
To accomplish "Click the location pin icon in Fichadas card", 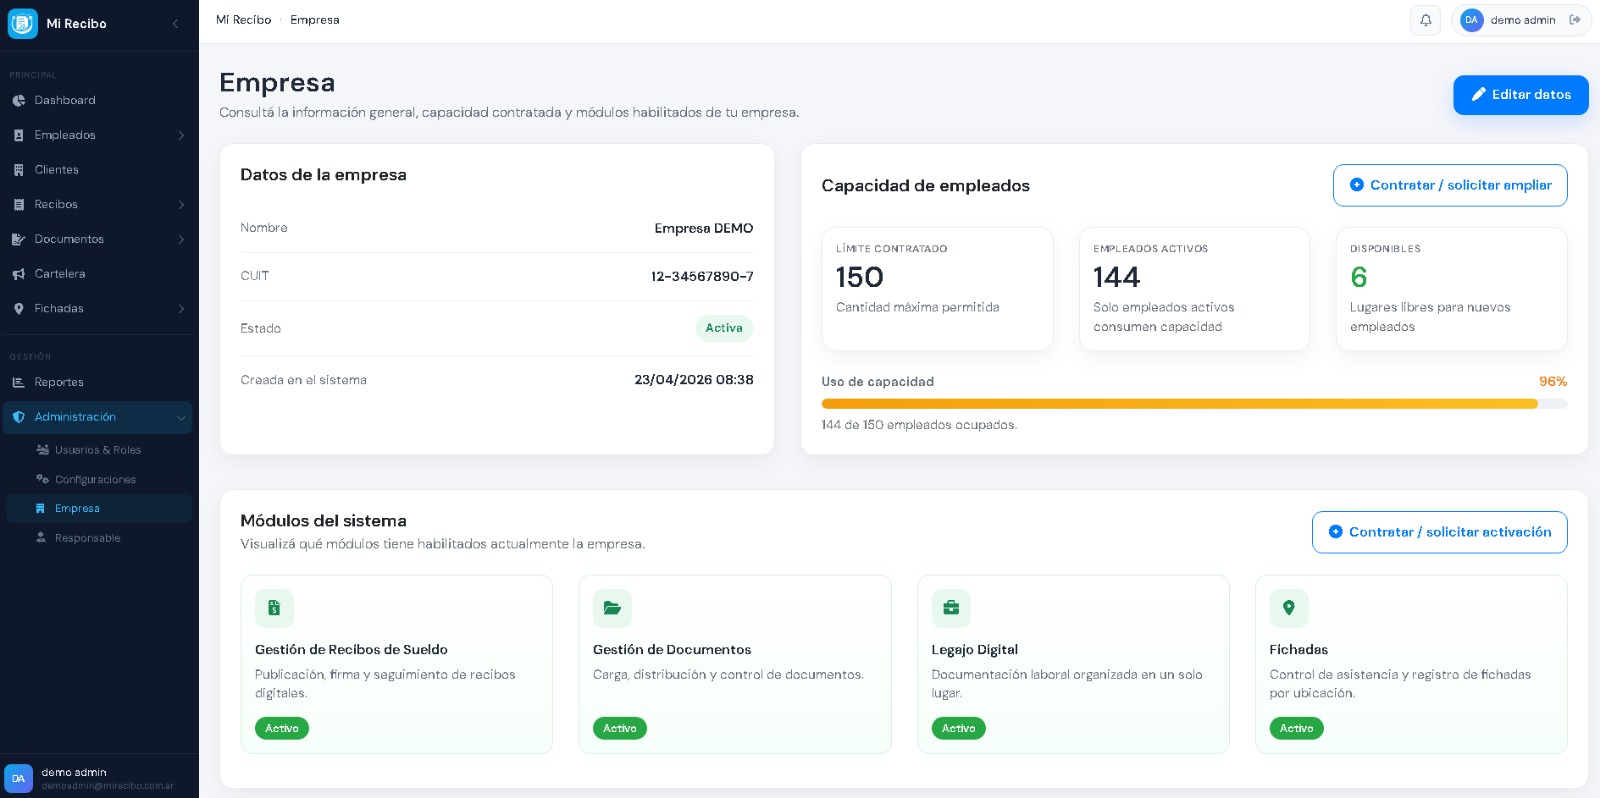I will coord(1289,608).
